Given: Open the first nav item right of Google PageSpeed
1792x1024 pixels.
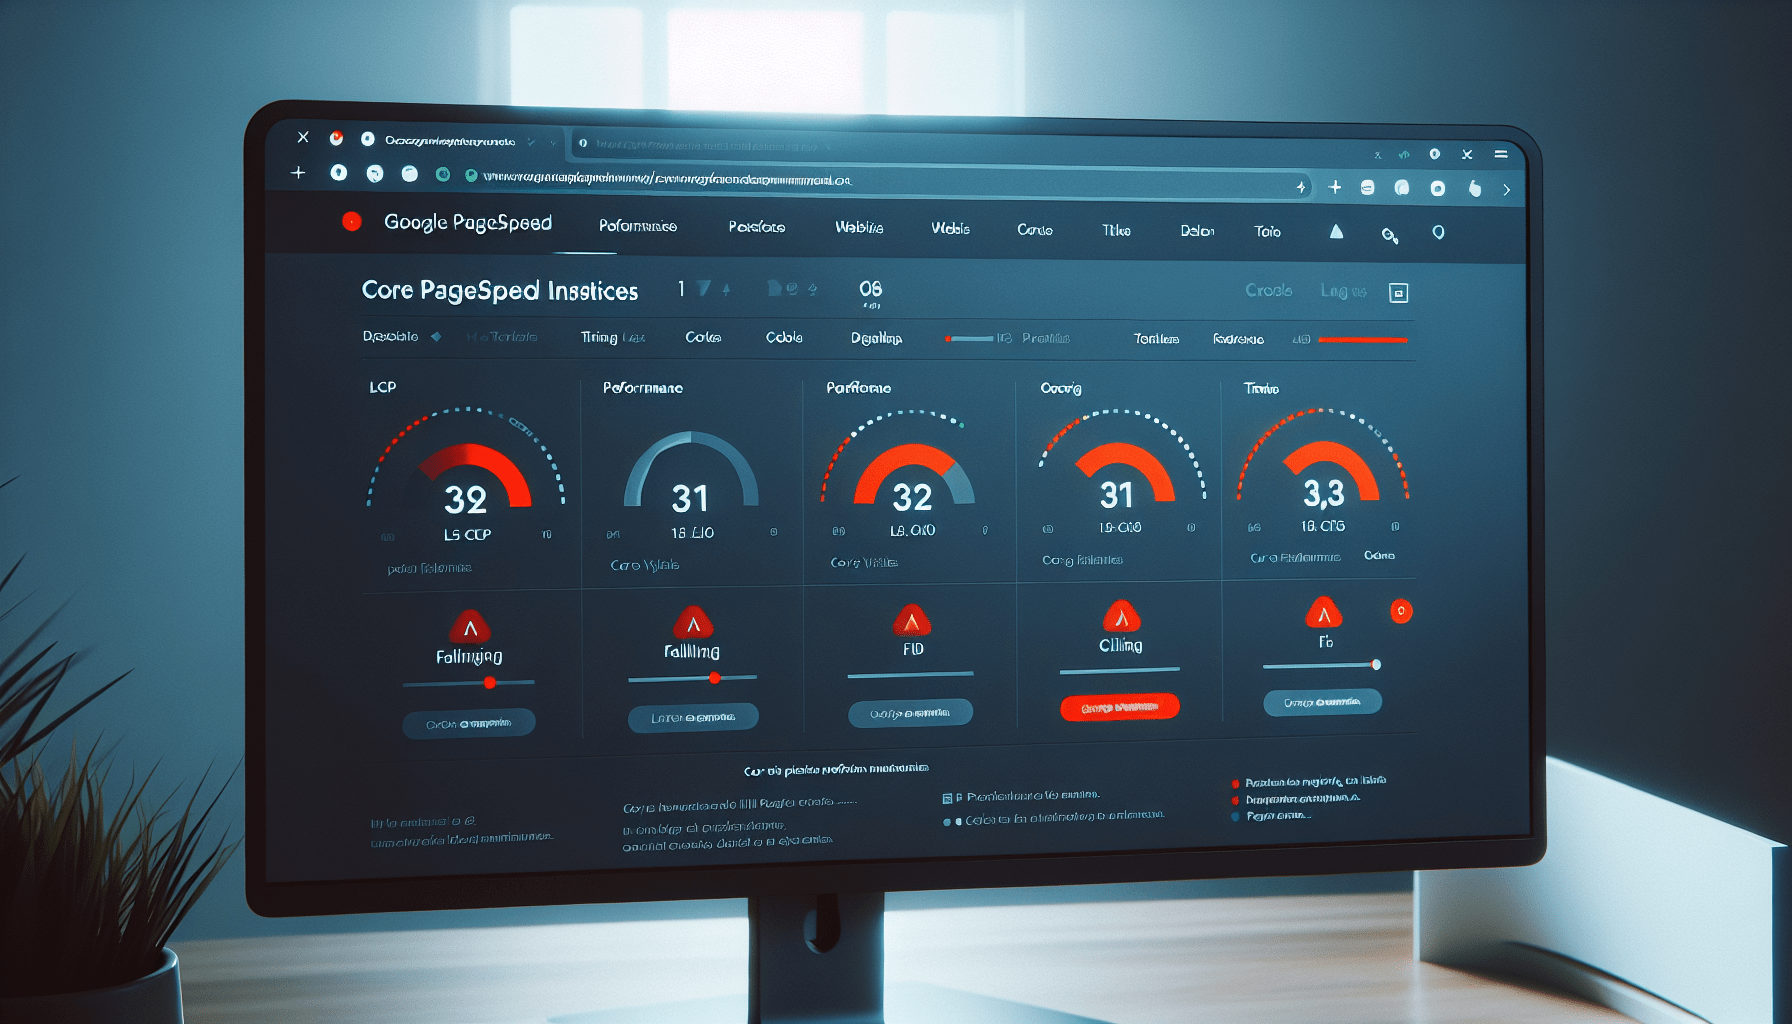Looking at the screenshot, I should [x=638, y=226].
